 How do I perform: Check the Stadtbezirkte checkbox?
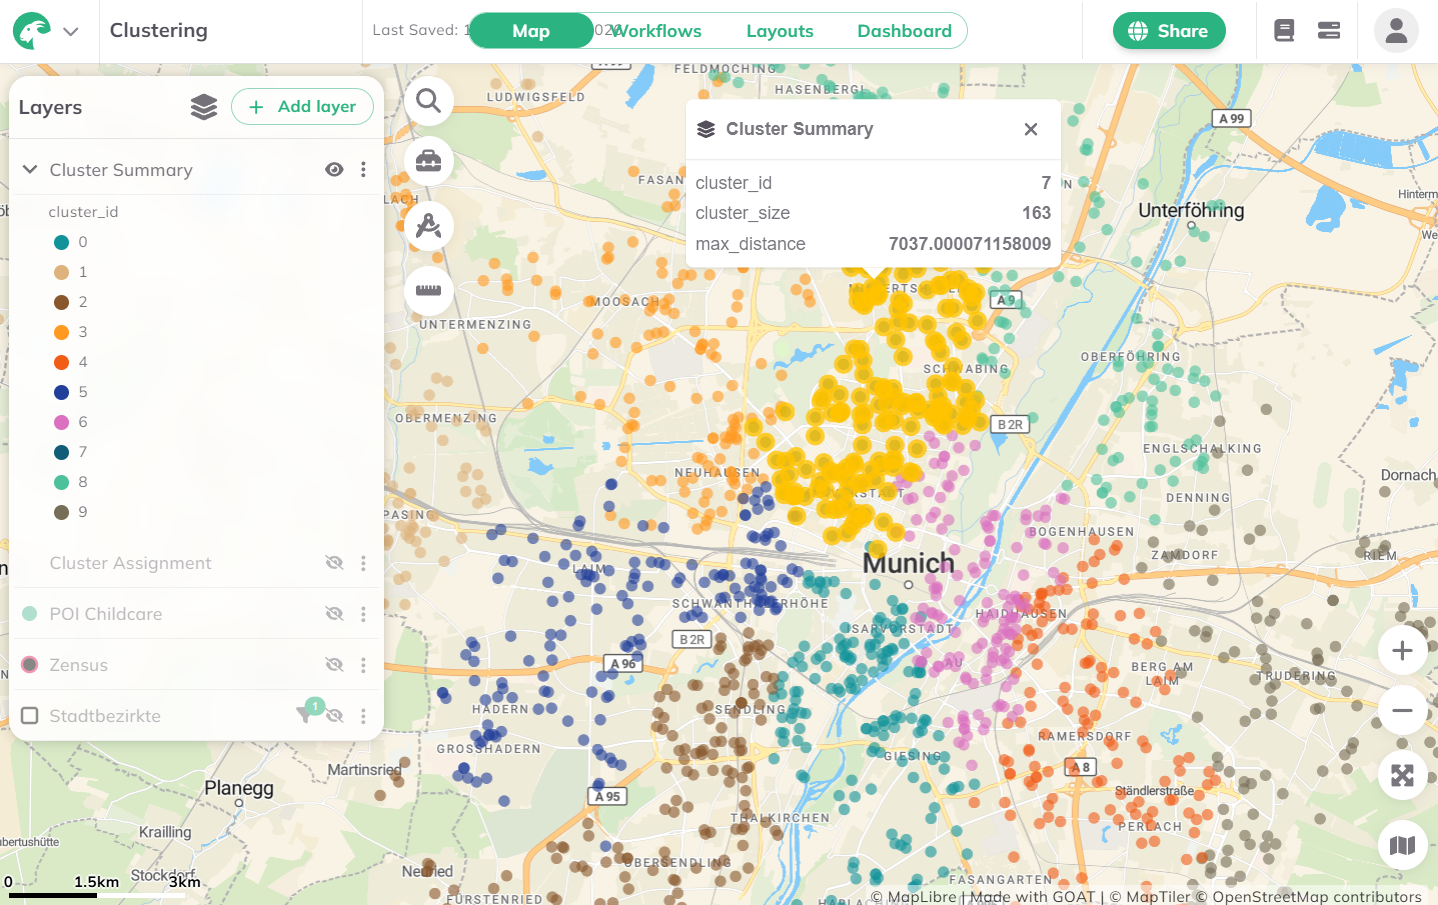29,715
